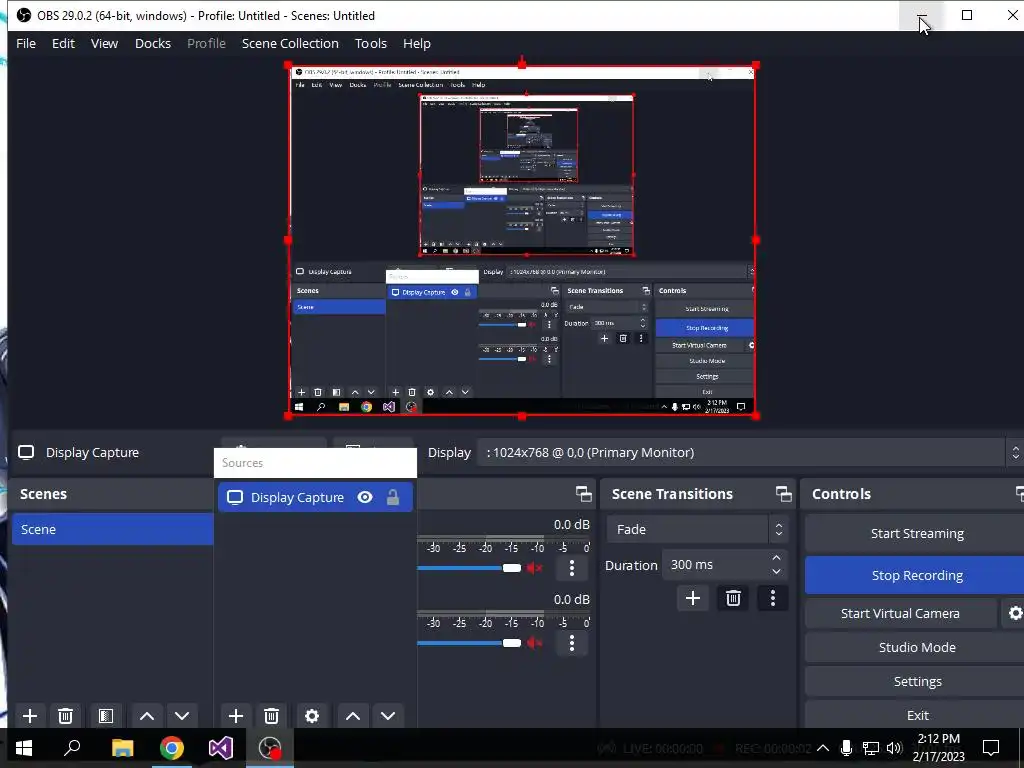Open Virtual Camera settings gear
This screenshot has width=1024, height=768.
[1015, 613]
